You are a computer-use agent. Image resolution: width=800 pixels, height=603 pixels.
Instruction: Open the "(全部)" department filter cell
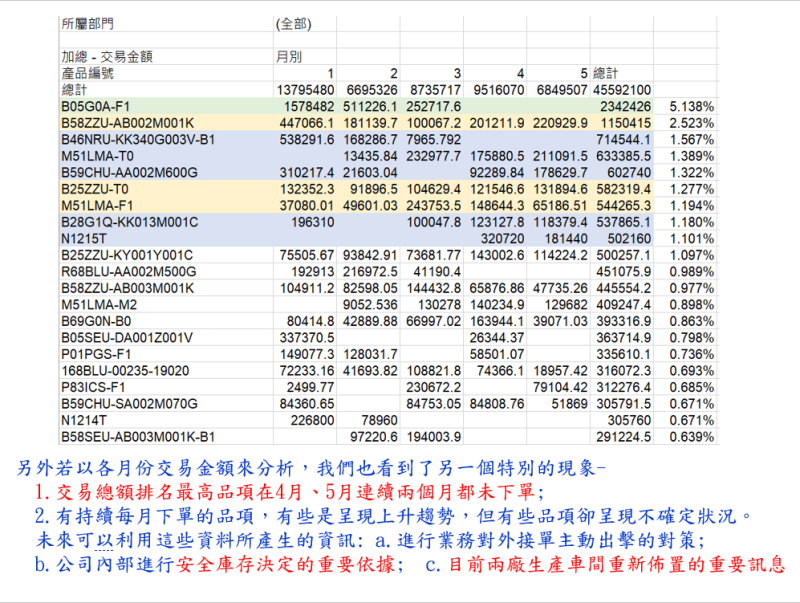click(x=292, y=21)
